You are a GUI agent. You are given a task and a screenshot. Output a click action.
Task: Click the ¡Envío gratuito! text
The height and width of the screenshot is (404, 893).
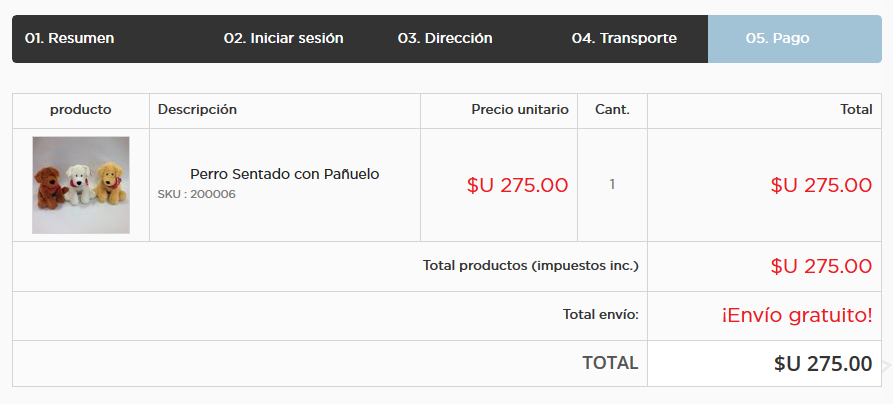coord(797,316)
